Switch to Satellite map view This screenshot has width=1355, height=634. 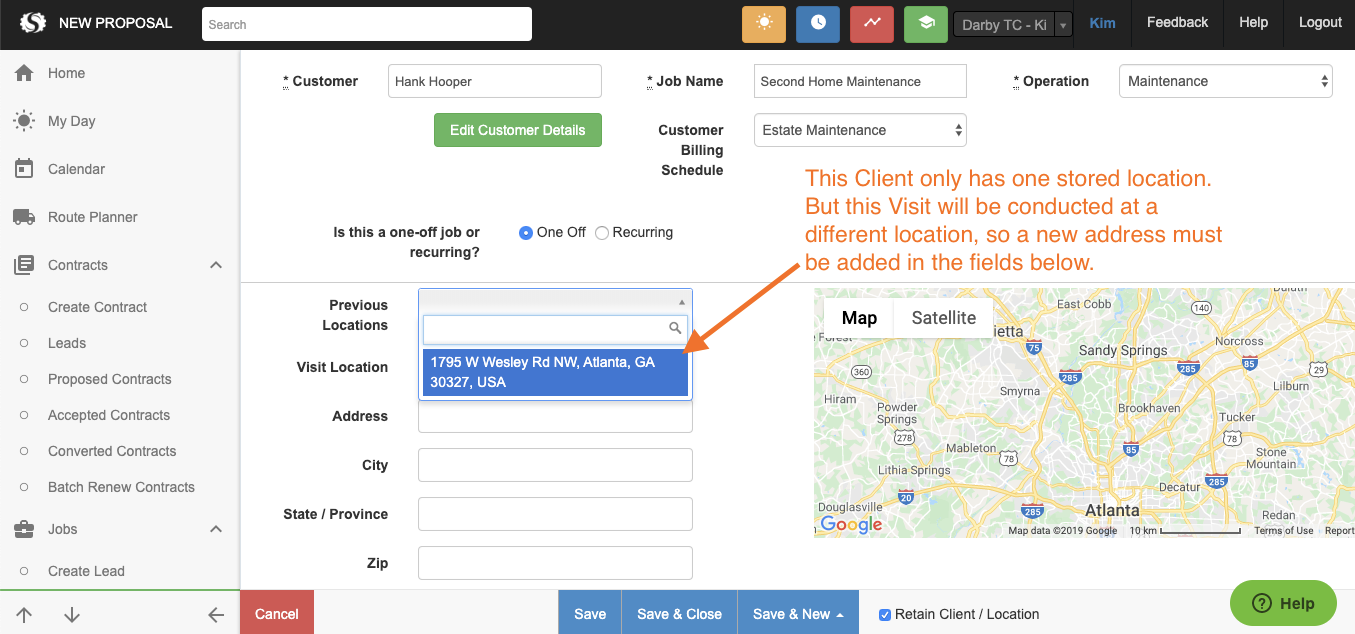coord(942,317)
